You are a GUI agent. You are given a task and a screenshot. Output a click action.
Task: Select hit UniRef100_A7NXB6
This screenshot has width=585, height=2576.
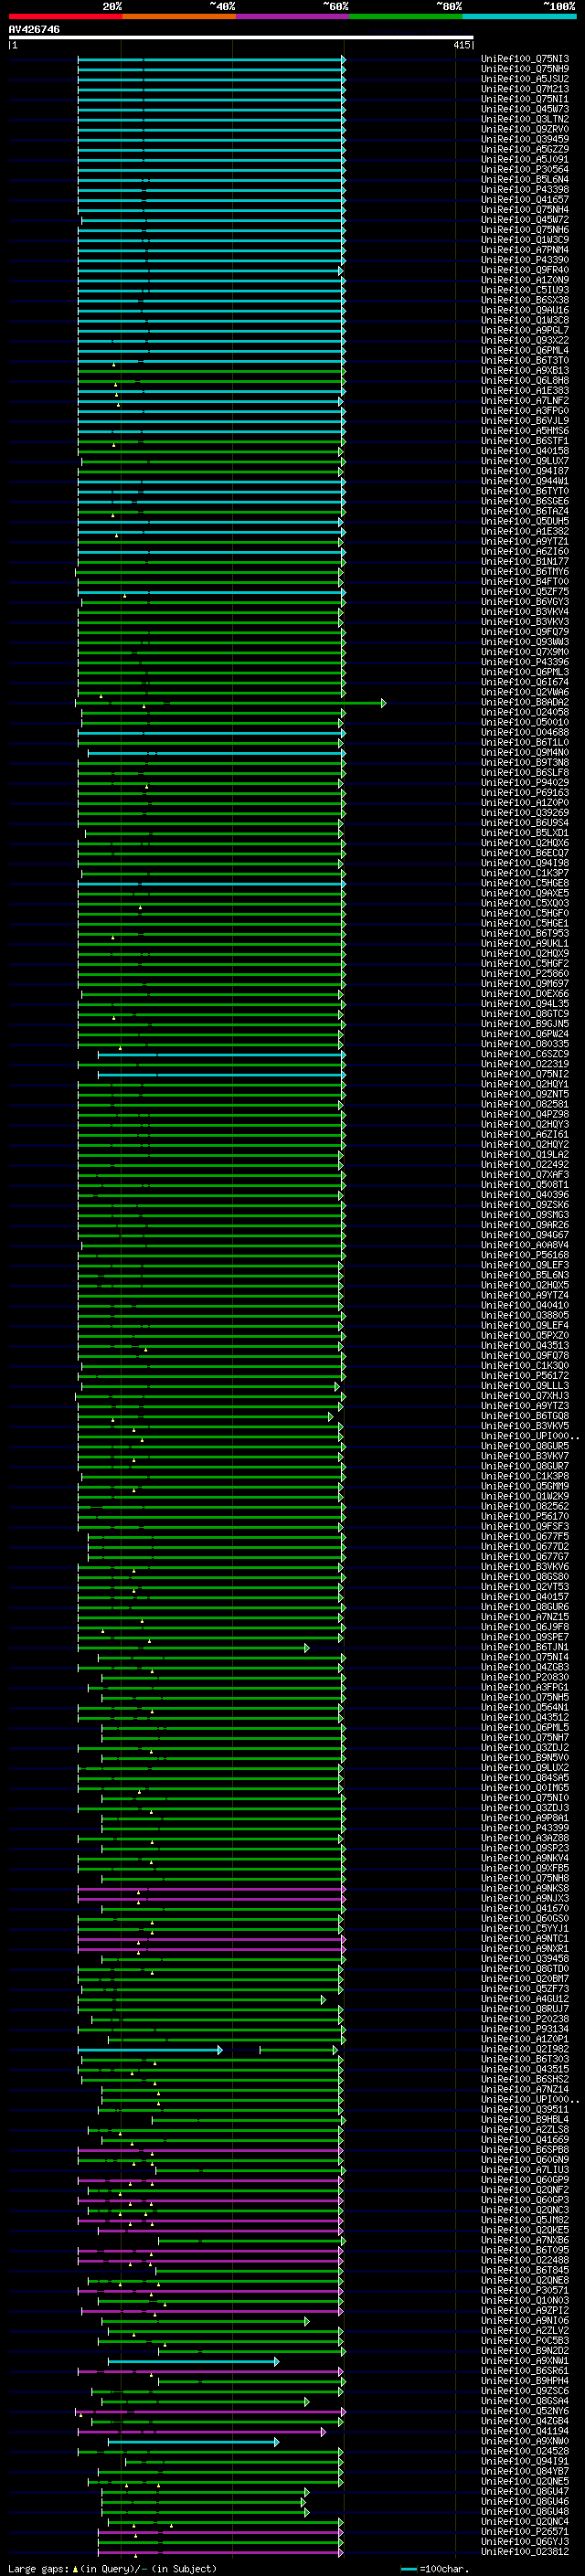tap(525, 2240)
